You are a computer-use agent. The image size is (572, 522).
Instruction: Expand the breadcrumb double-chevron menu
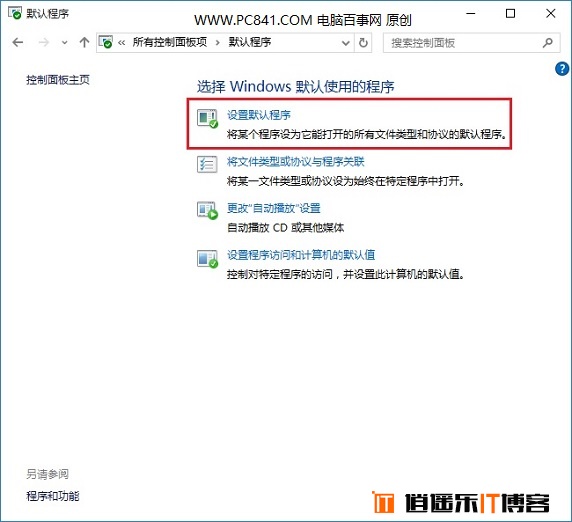(x=121, y=43)
